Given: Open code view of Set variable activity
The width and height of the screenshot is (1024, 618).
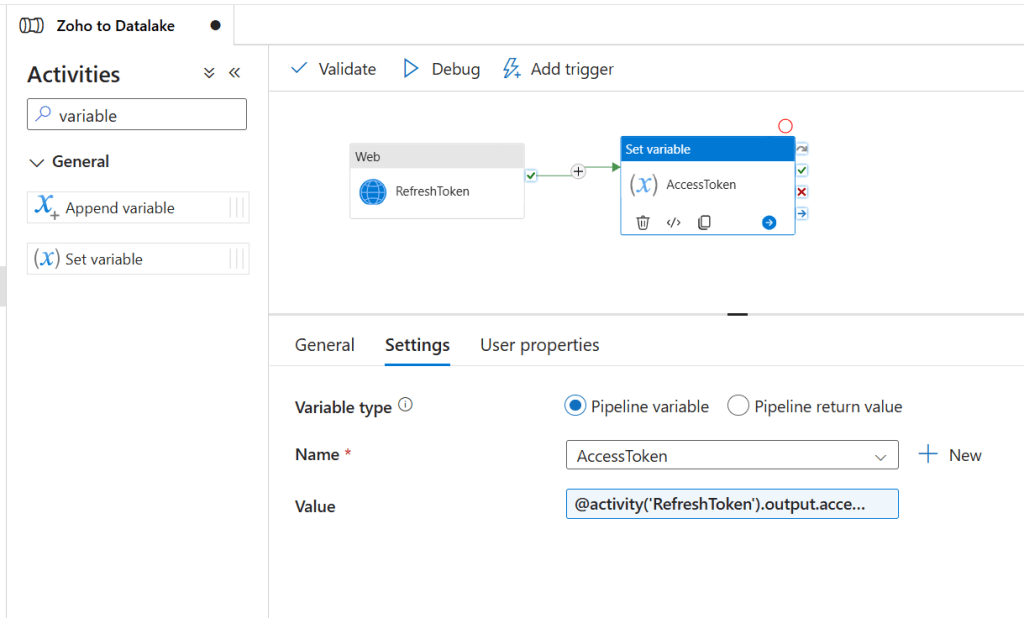Looking at the screenshot, I should tap(673, 222).
